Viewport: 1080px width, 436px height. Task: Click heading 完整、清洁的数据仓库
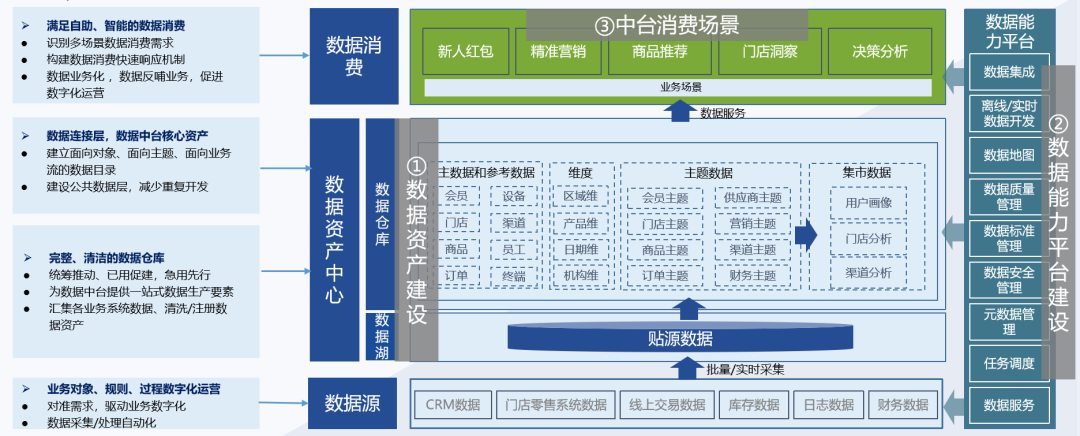point(106,258)
